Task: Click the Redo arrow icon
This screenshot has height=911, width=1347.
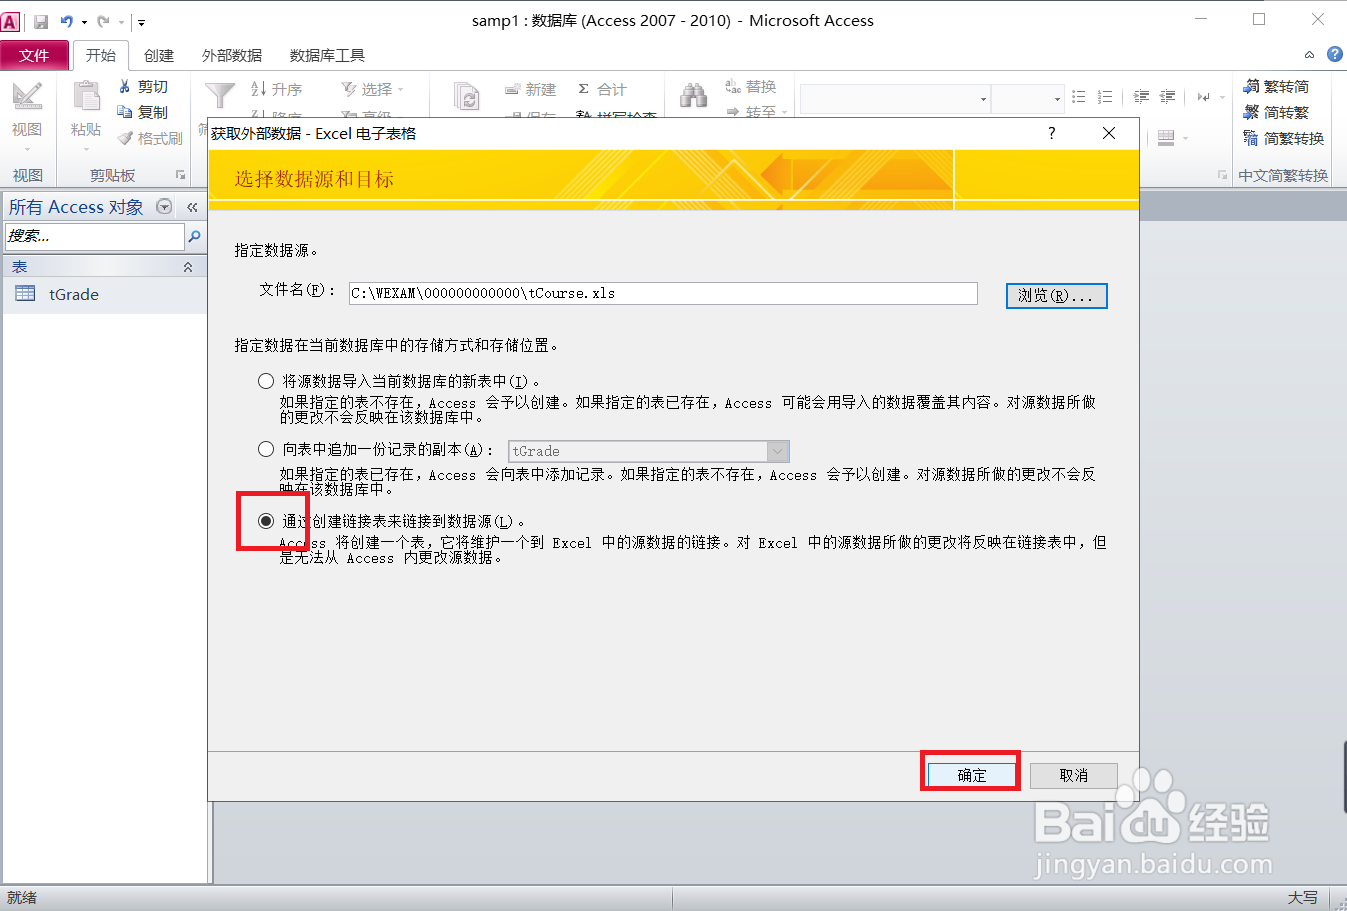Action: (103, 21)
